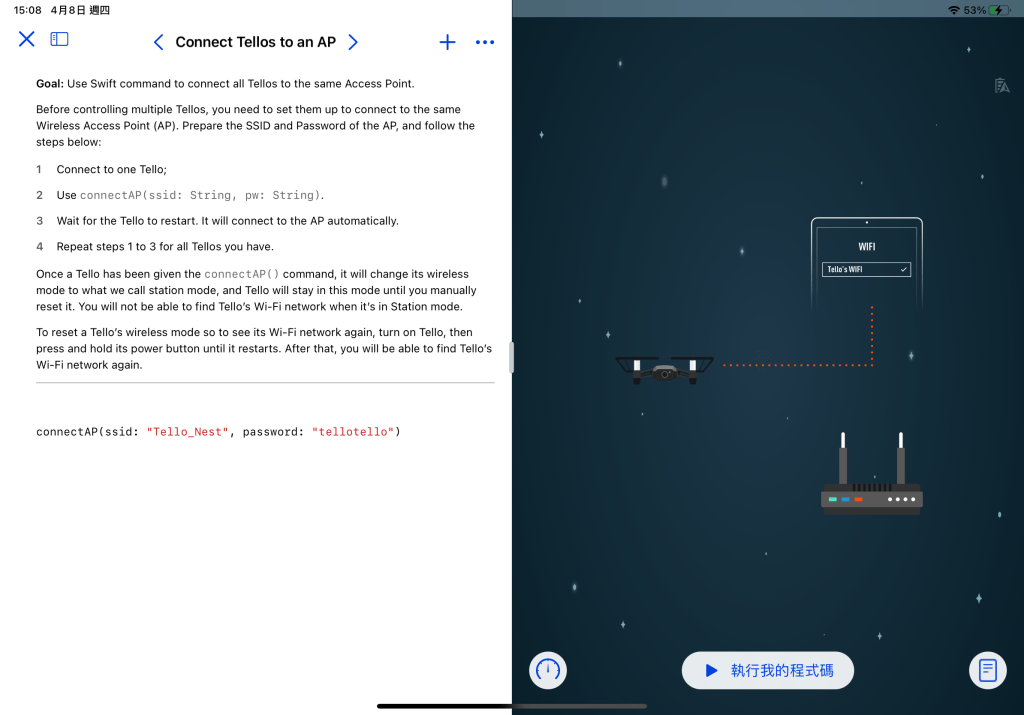
Task: Open the more options ellipsis menu
Action: pos(485,42)
